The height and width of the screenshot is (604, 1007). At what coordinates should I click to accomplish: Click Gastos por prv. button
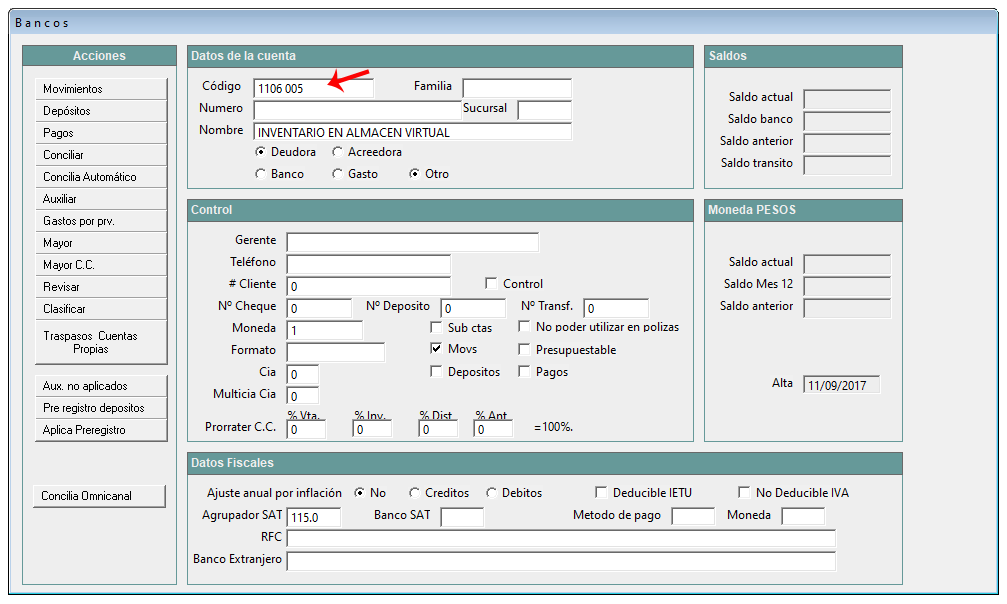101,220
